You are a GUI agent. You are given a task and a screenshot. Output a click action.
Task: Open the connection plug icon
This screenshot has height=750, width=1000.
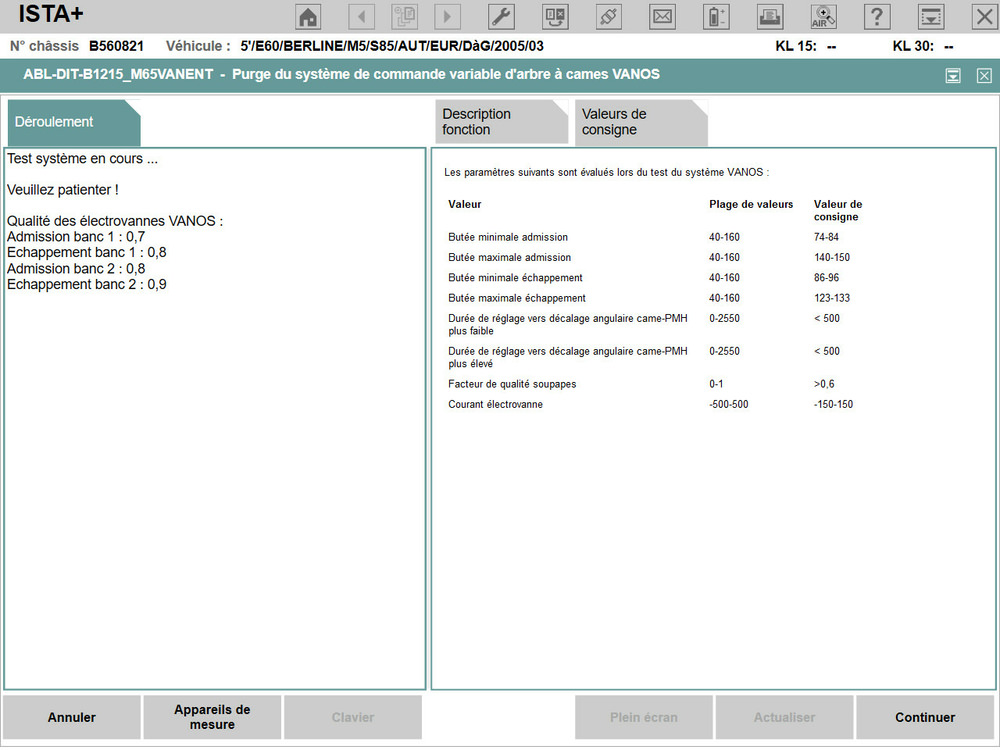click(608, 17)
